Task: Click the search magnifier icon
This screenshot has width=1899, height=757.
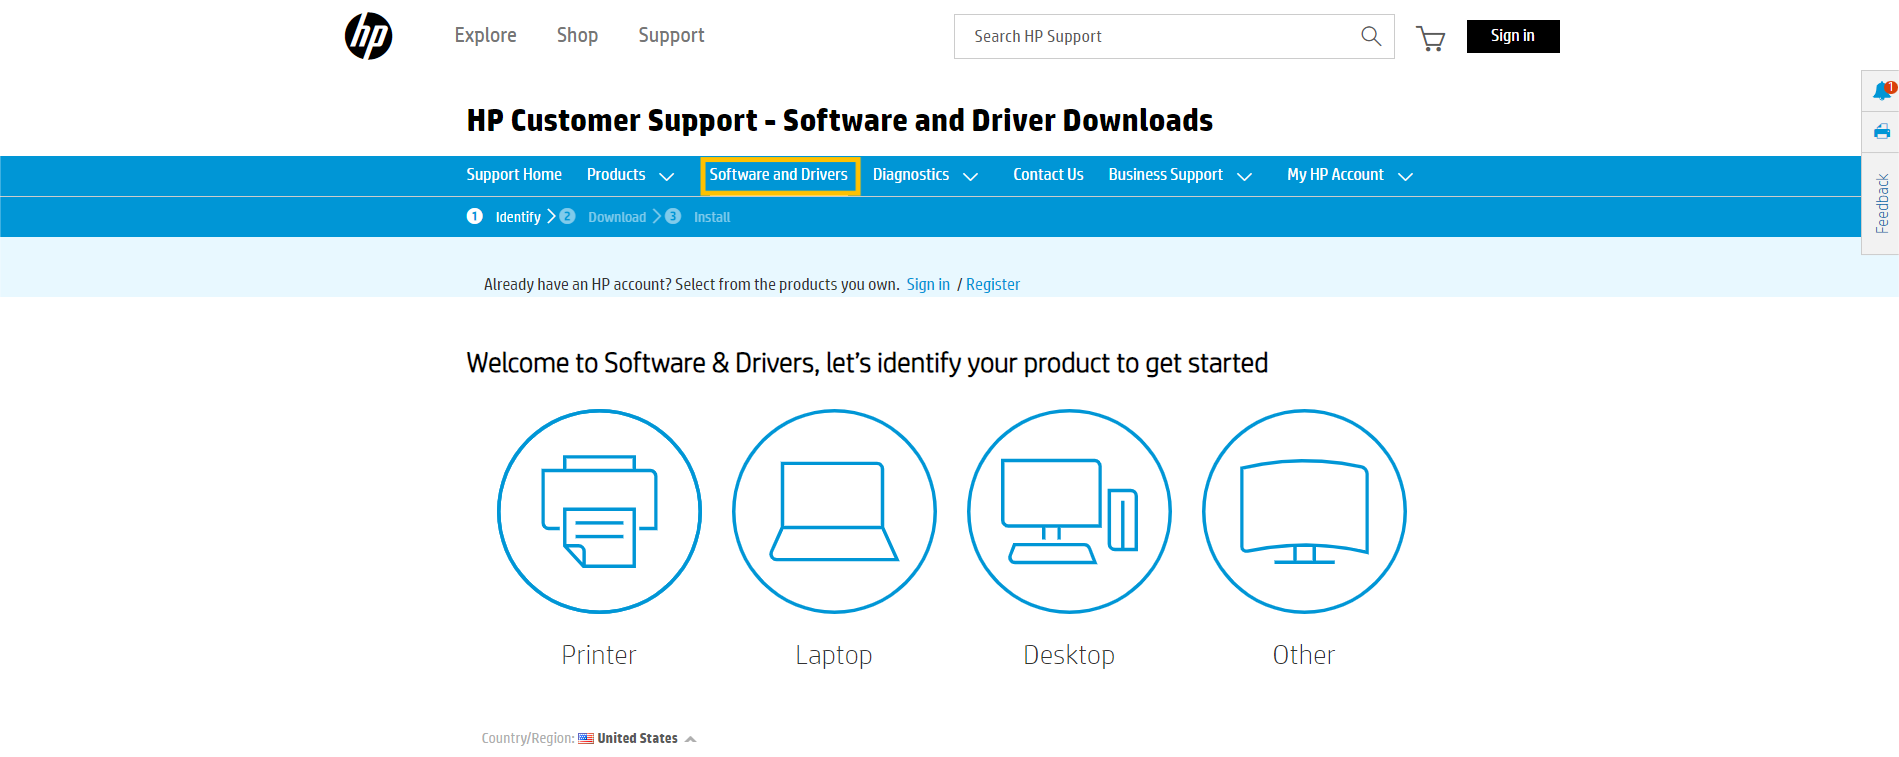Action: (x=1371, y=36)
